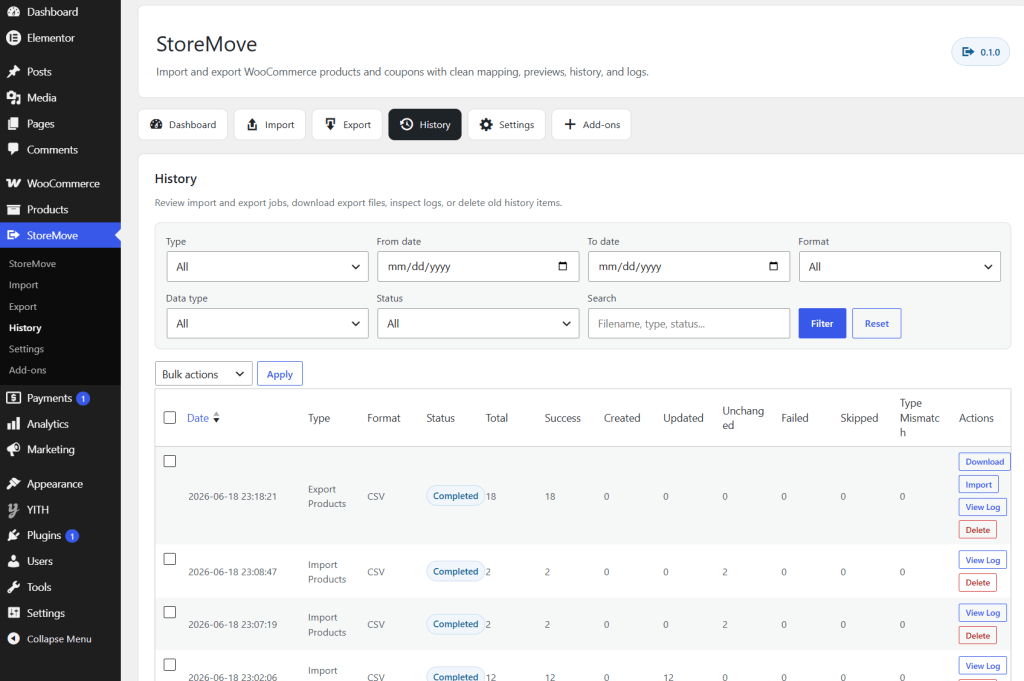
Task: Select the History tab
Action: point(425,124)
